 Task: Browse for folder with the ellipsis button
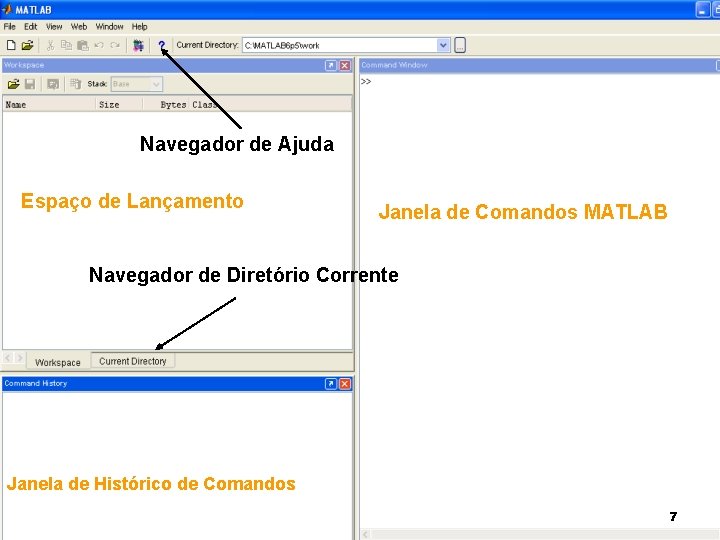click(460, 45)
